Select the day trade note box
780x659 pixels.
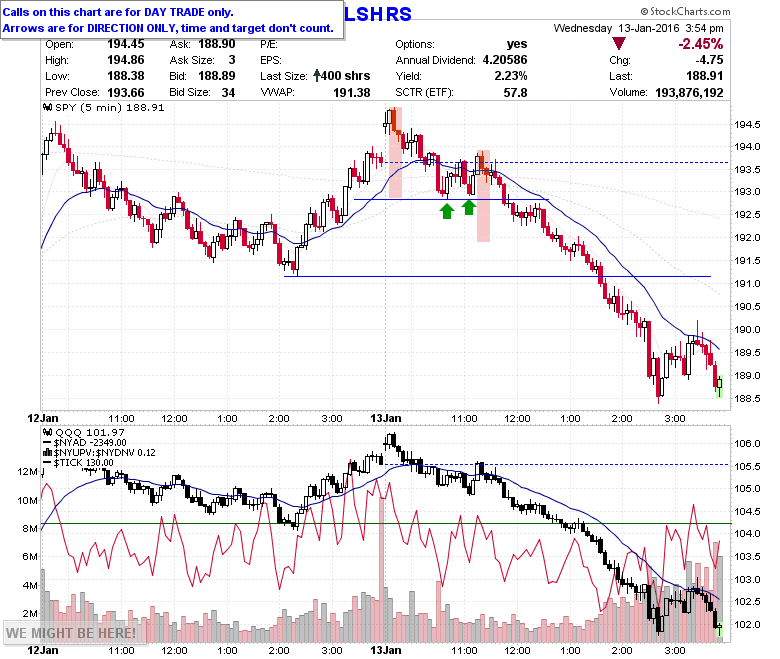172,20
